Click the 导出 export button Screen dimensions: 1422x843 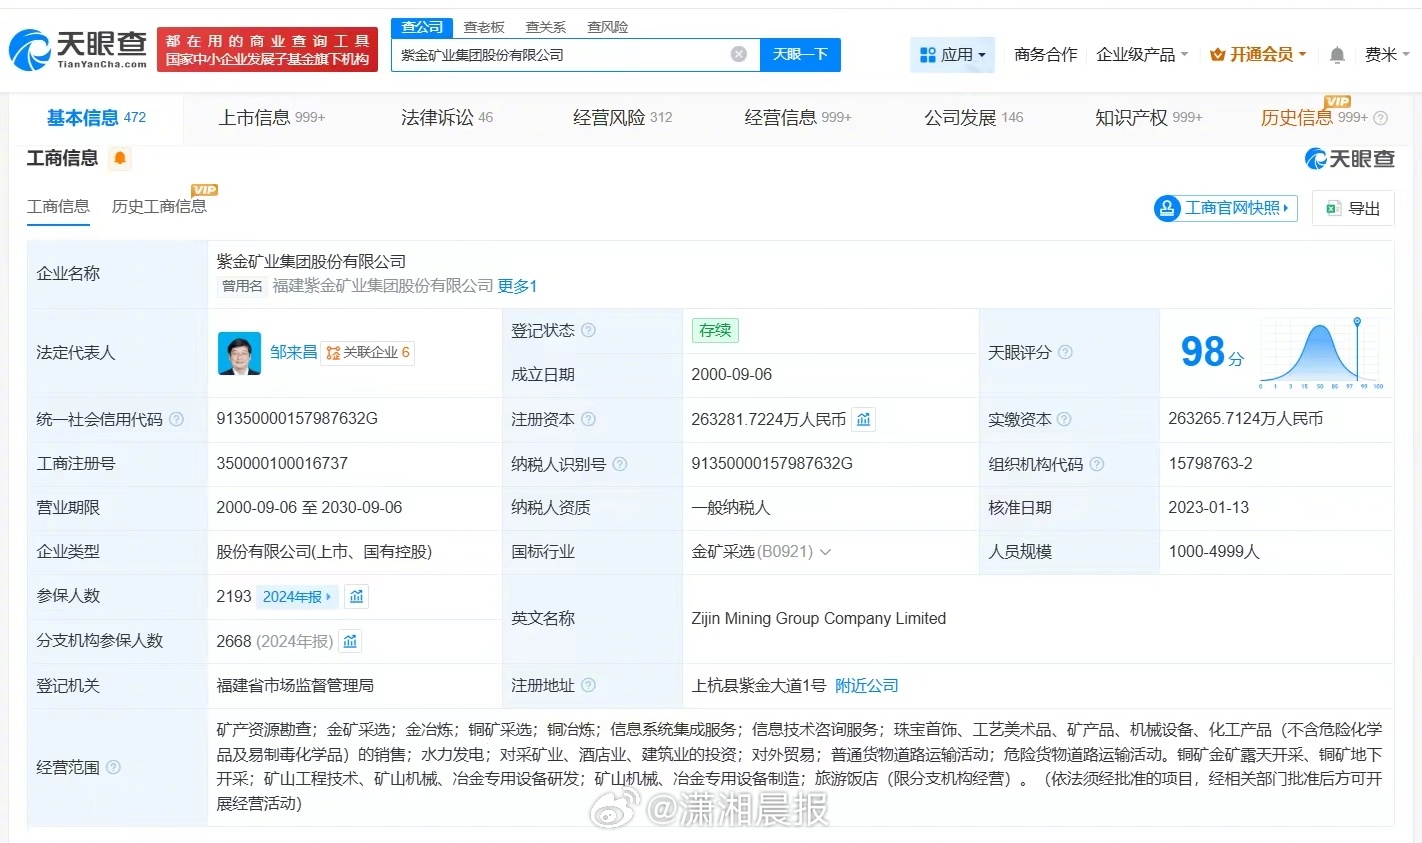click(1353, 208)
